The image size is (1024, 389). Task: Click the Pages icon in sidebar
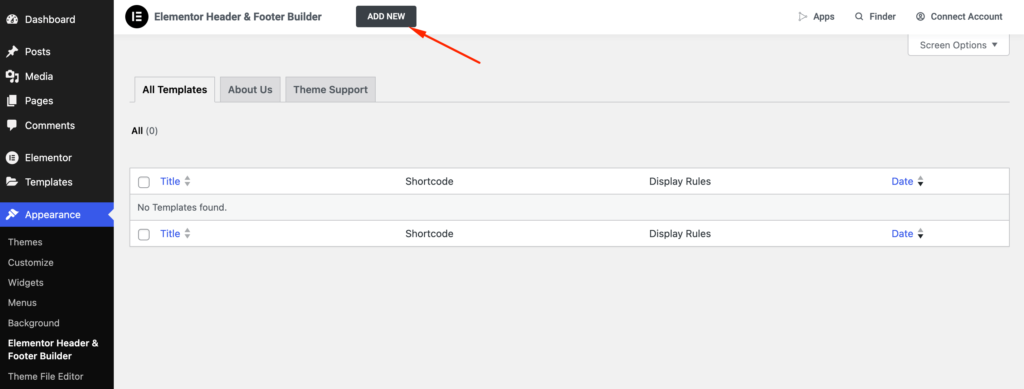tap(12, 101)
